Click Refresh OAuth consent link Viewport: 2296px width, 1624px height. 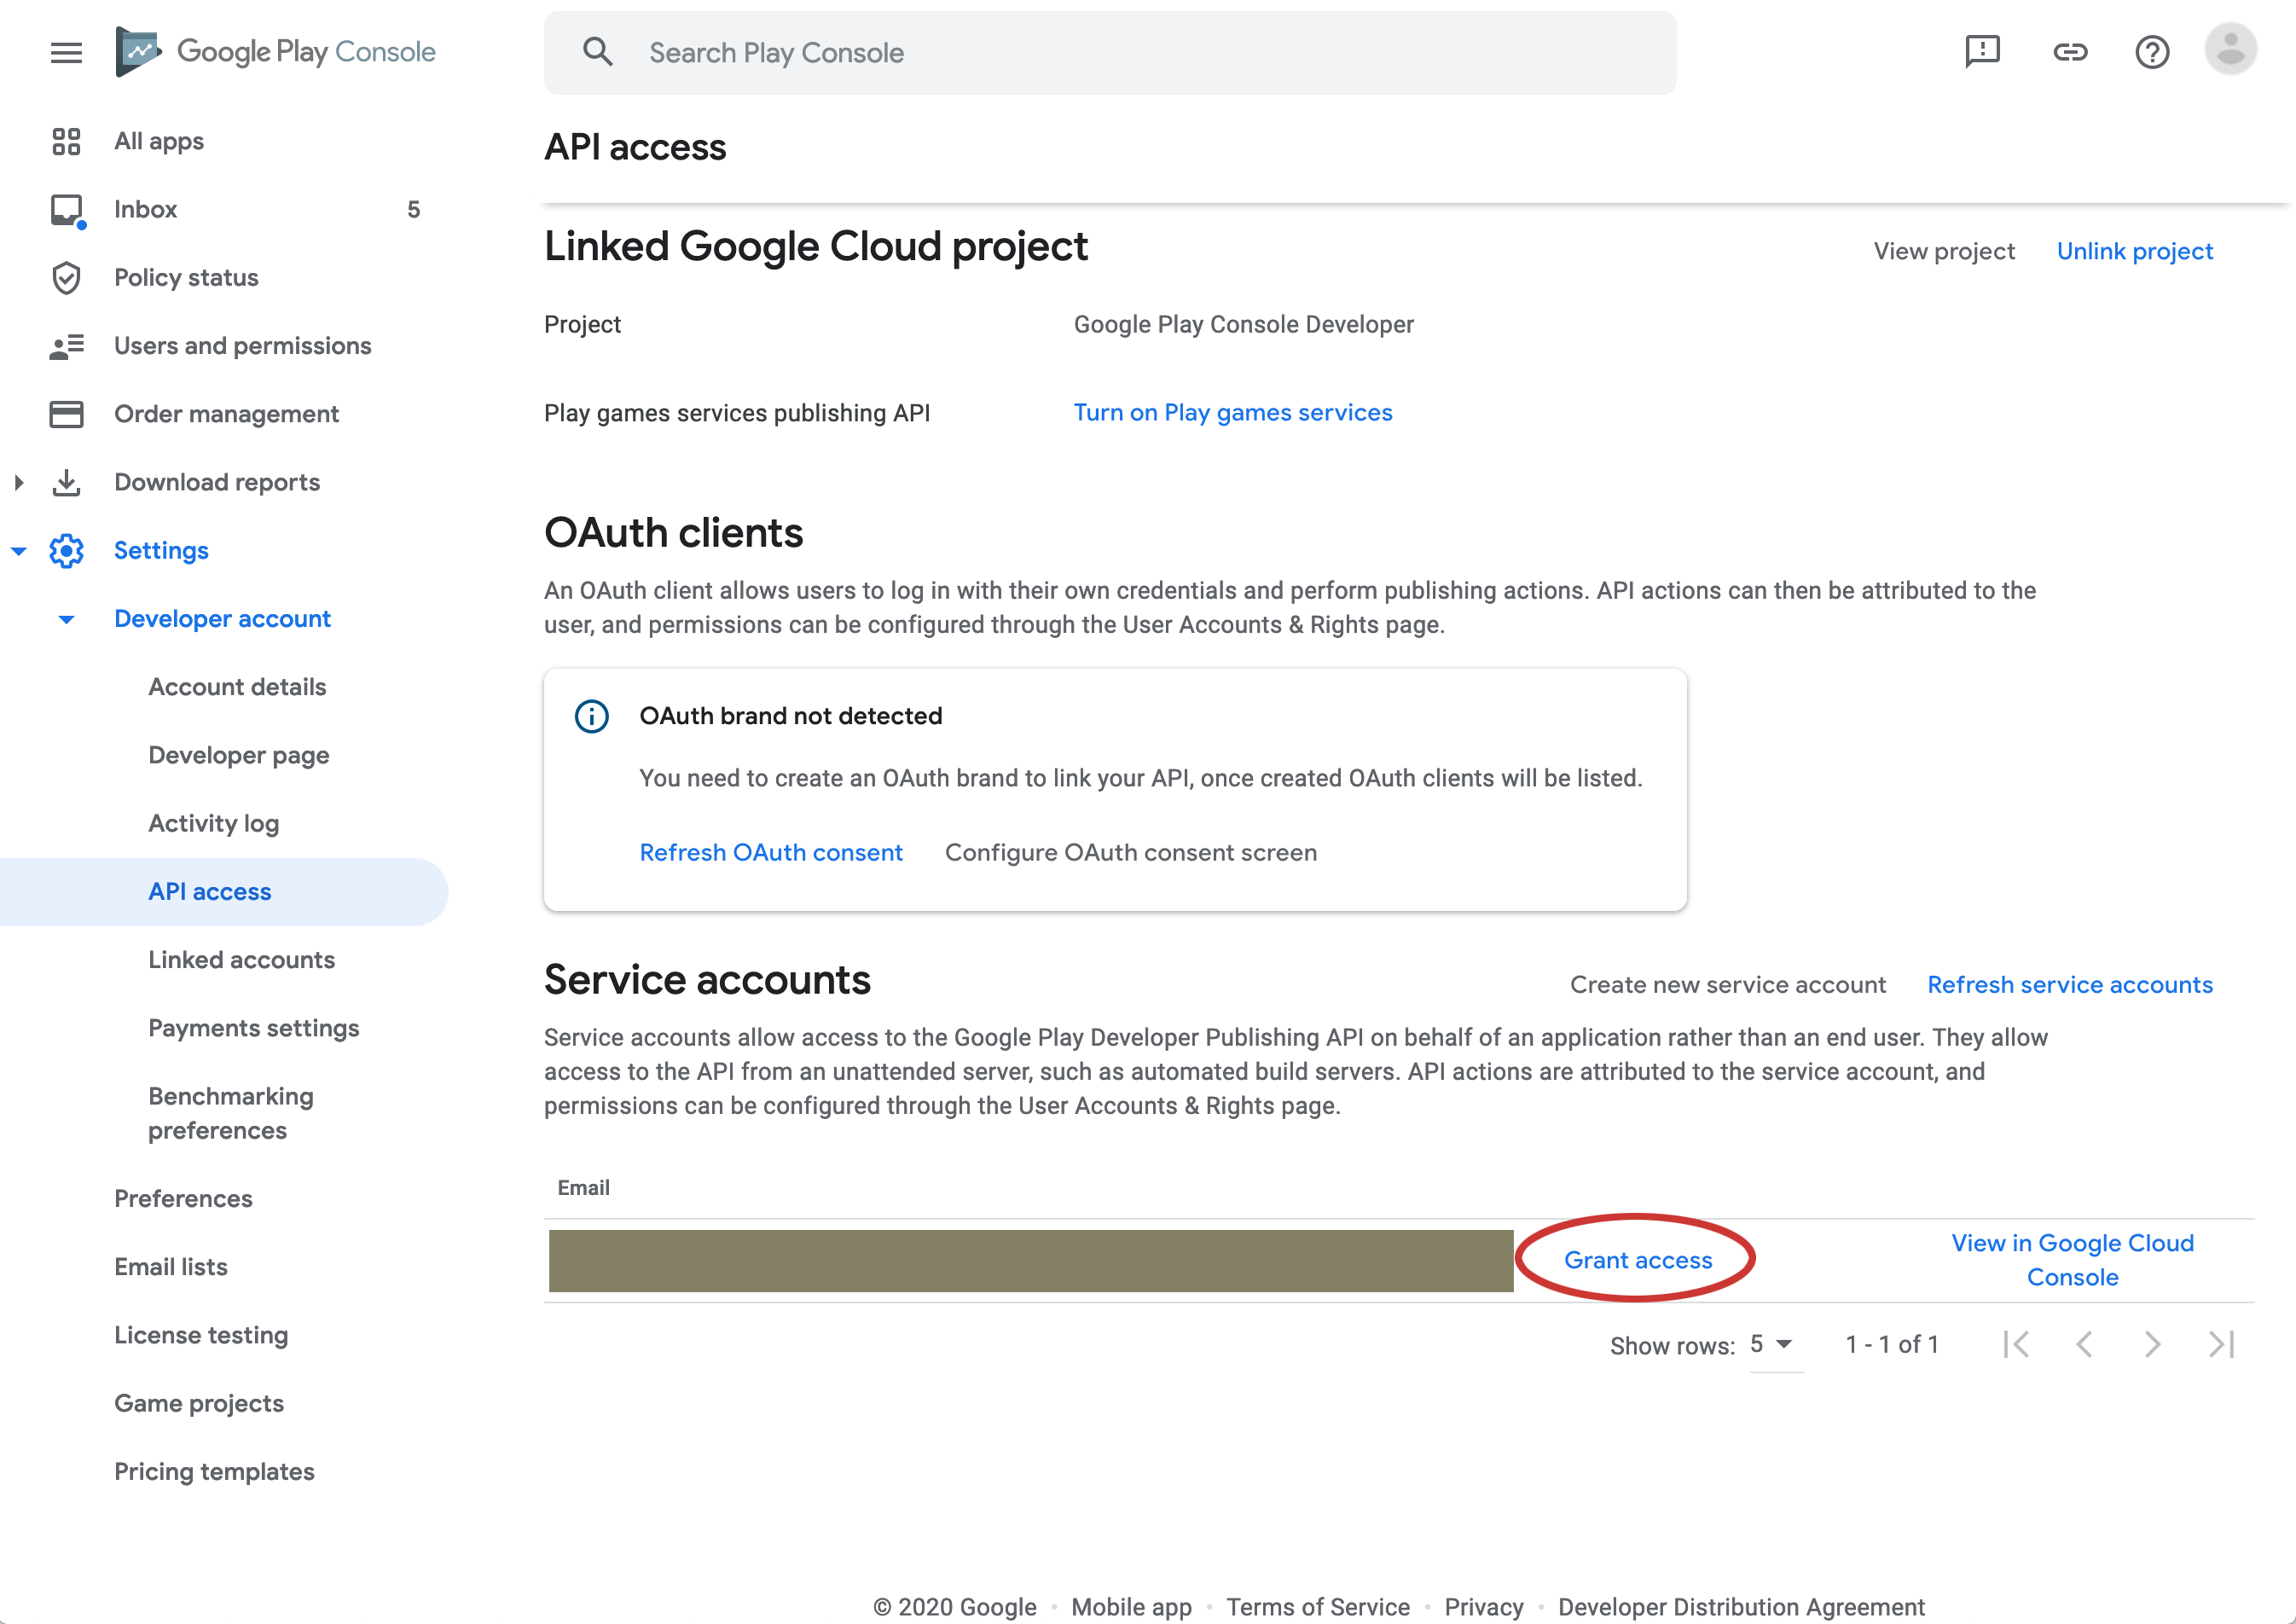click(770, 853)
